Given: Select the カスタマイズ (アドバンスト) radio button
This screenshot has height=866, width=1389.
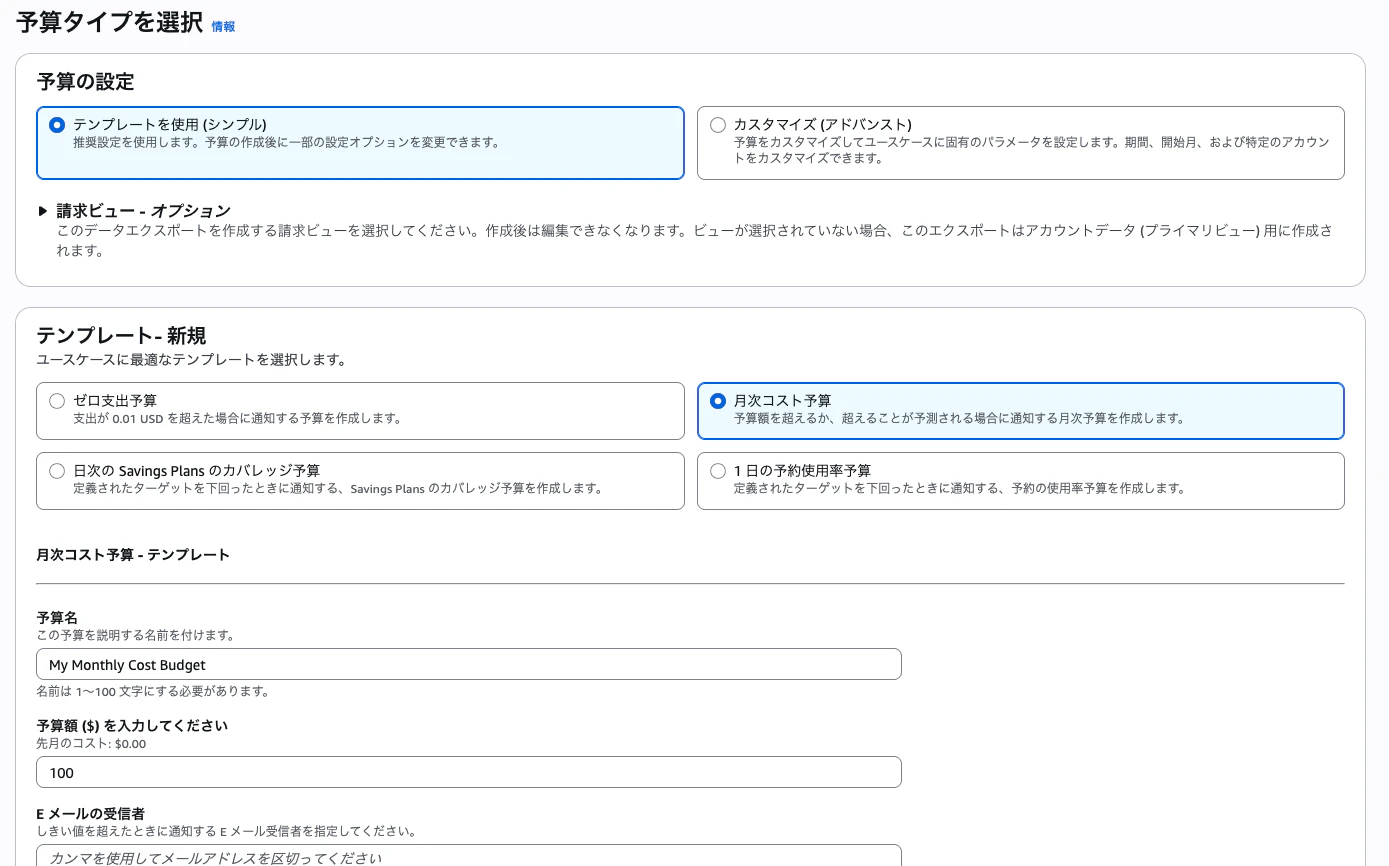Looking at the screenshot, I should (x=718, y=125).
